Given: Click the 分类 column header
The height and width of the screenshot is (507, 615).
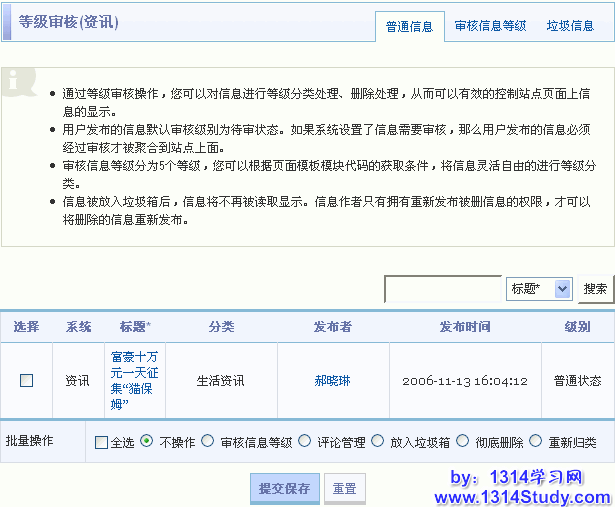Looking at the screenshot, I should (x=221, y=327).
